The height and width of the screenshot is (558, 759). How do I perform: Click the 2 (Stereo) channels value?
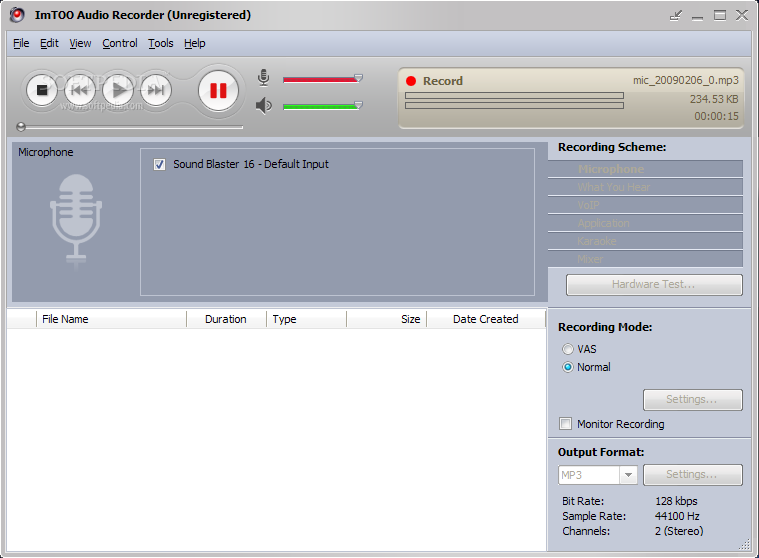pos(679,531)
